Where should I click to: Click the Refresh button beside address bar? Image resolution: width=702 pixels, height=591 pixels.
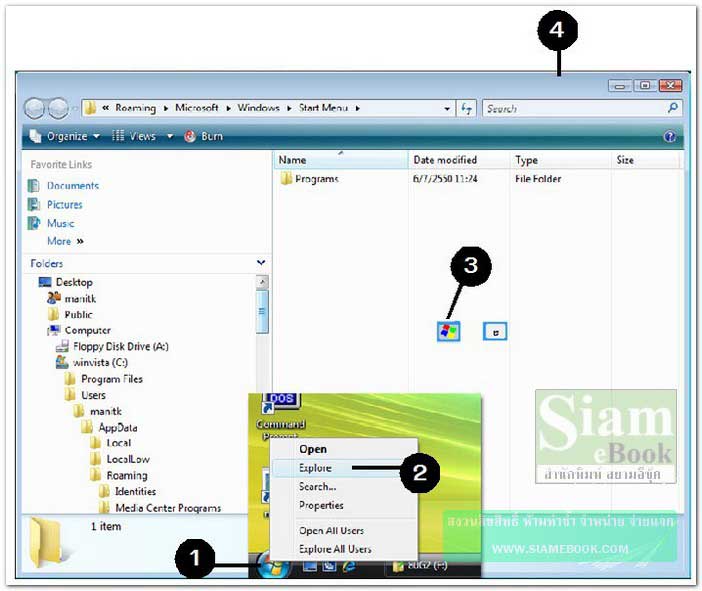466,108
